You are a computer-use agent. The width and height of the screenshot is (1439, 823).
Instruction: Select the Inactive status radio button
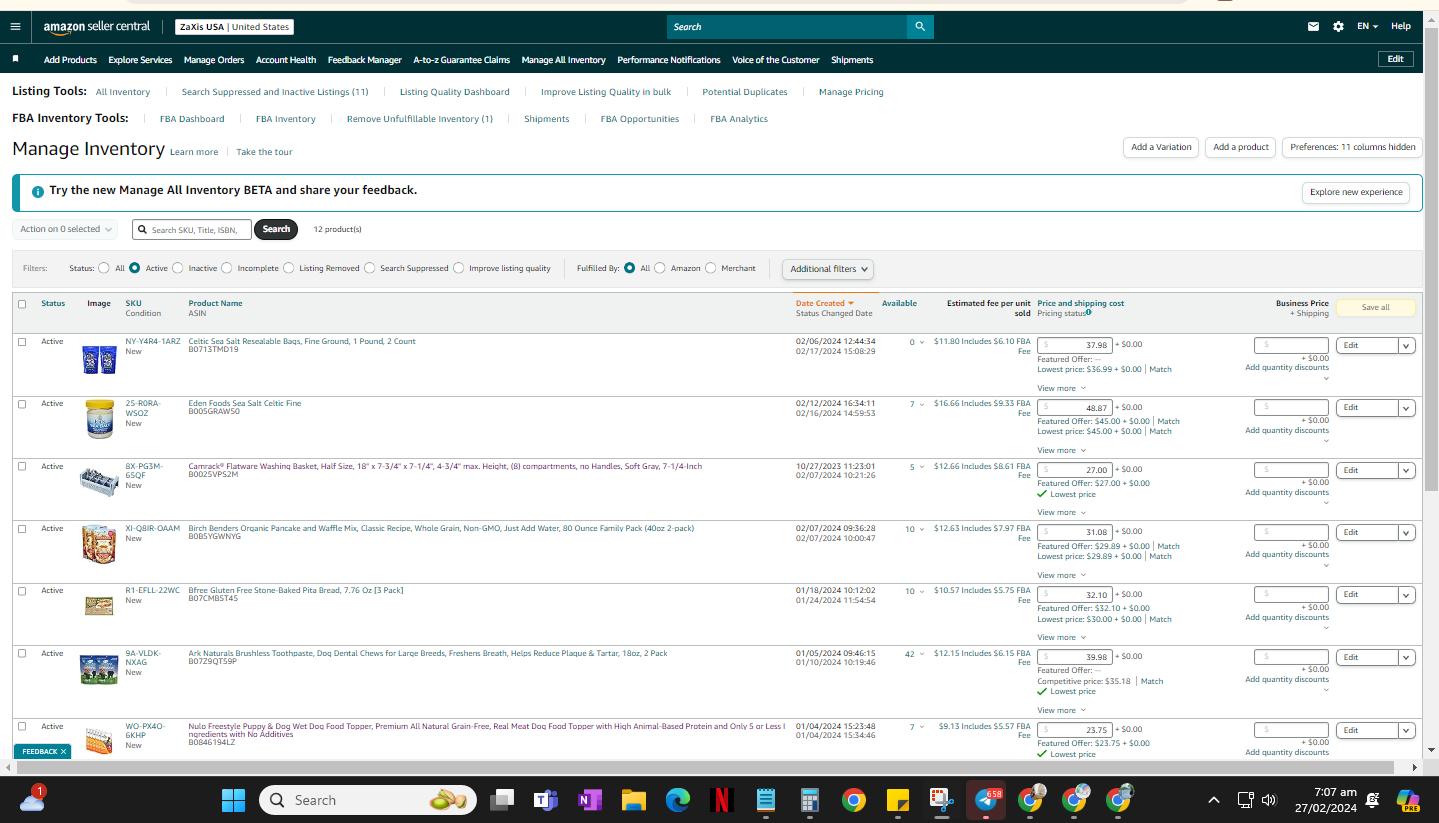(x=178, y=268)
